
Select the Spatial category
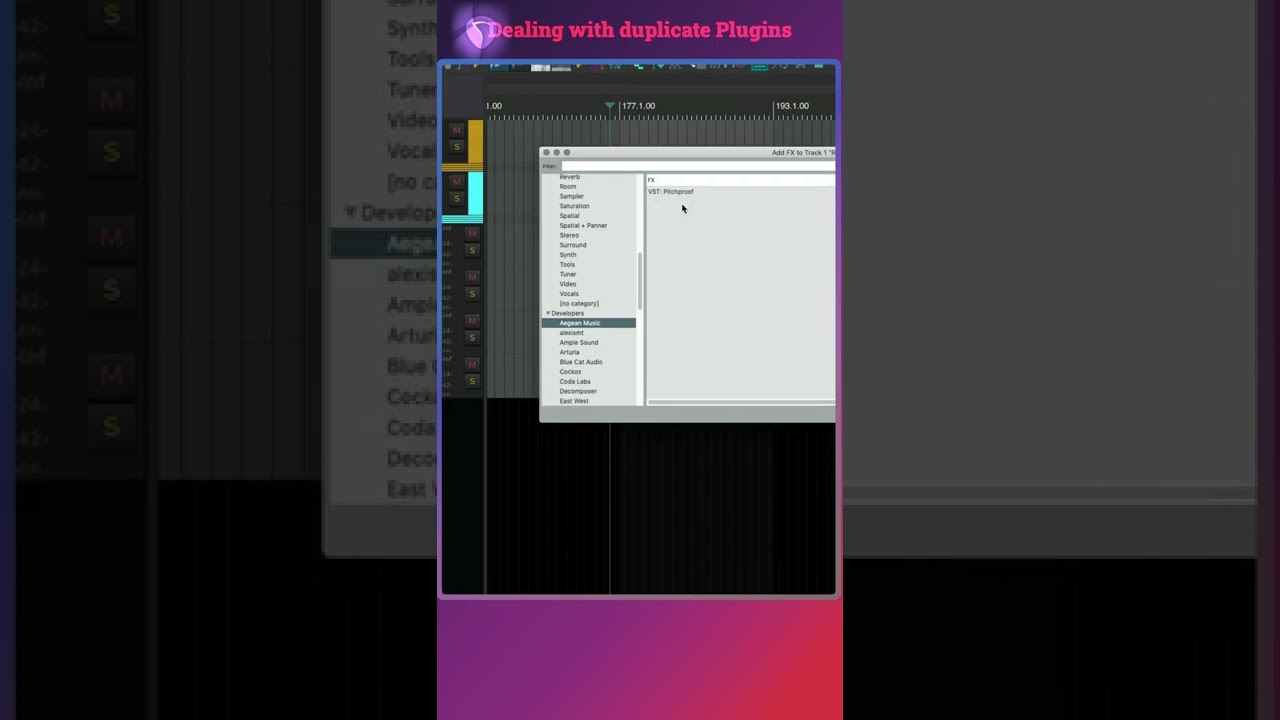569,216
